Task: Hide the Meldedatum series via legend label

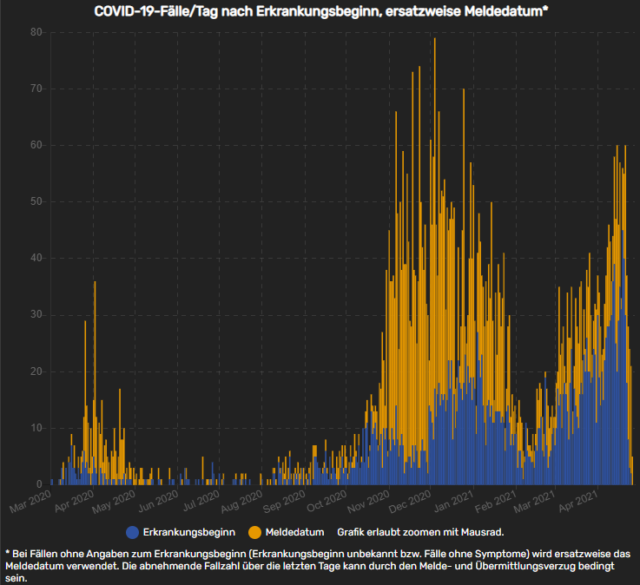Action: pos(295,530)
